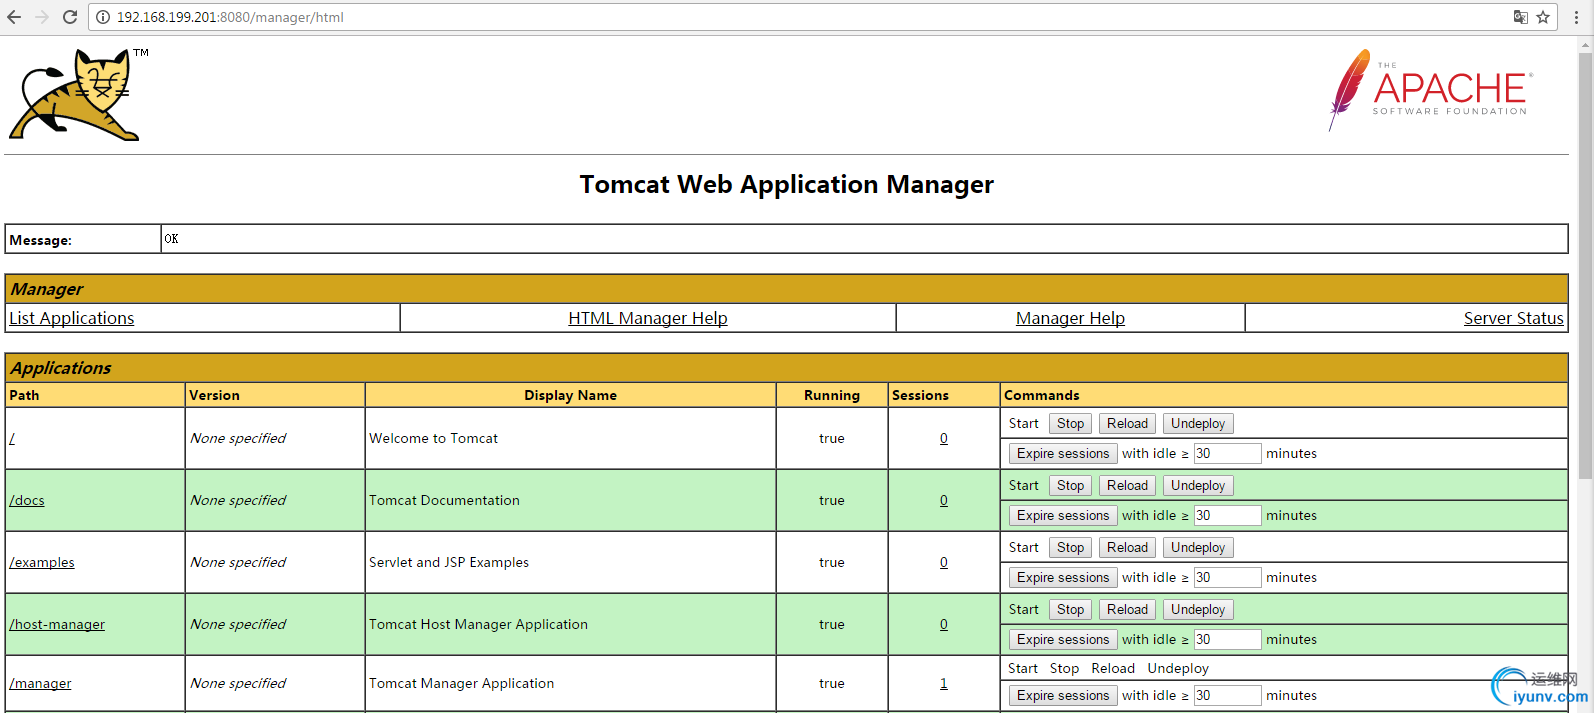Open the site information icon in the address bar
Viewport: 1594px width, 713px height.
coord(103,17)
